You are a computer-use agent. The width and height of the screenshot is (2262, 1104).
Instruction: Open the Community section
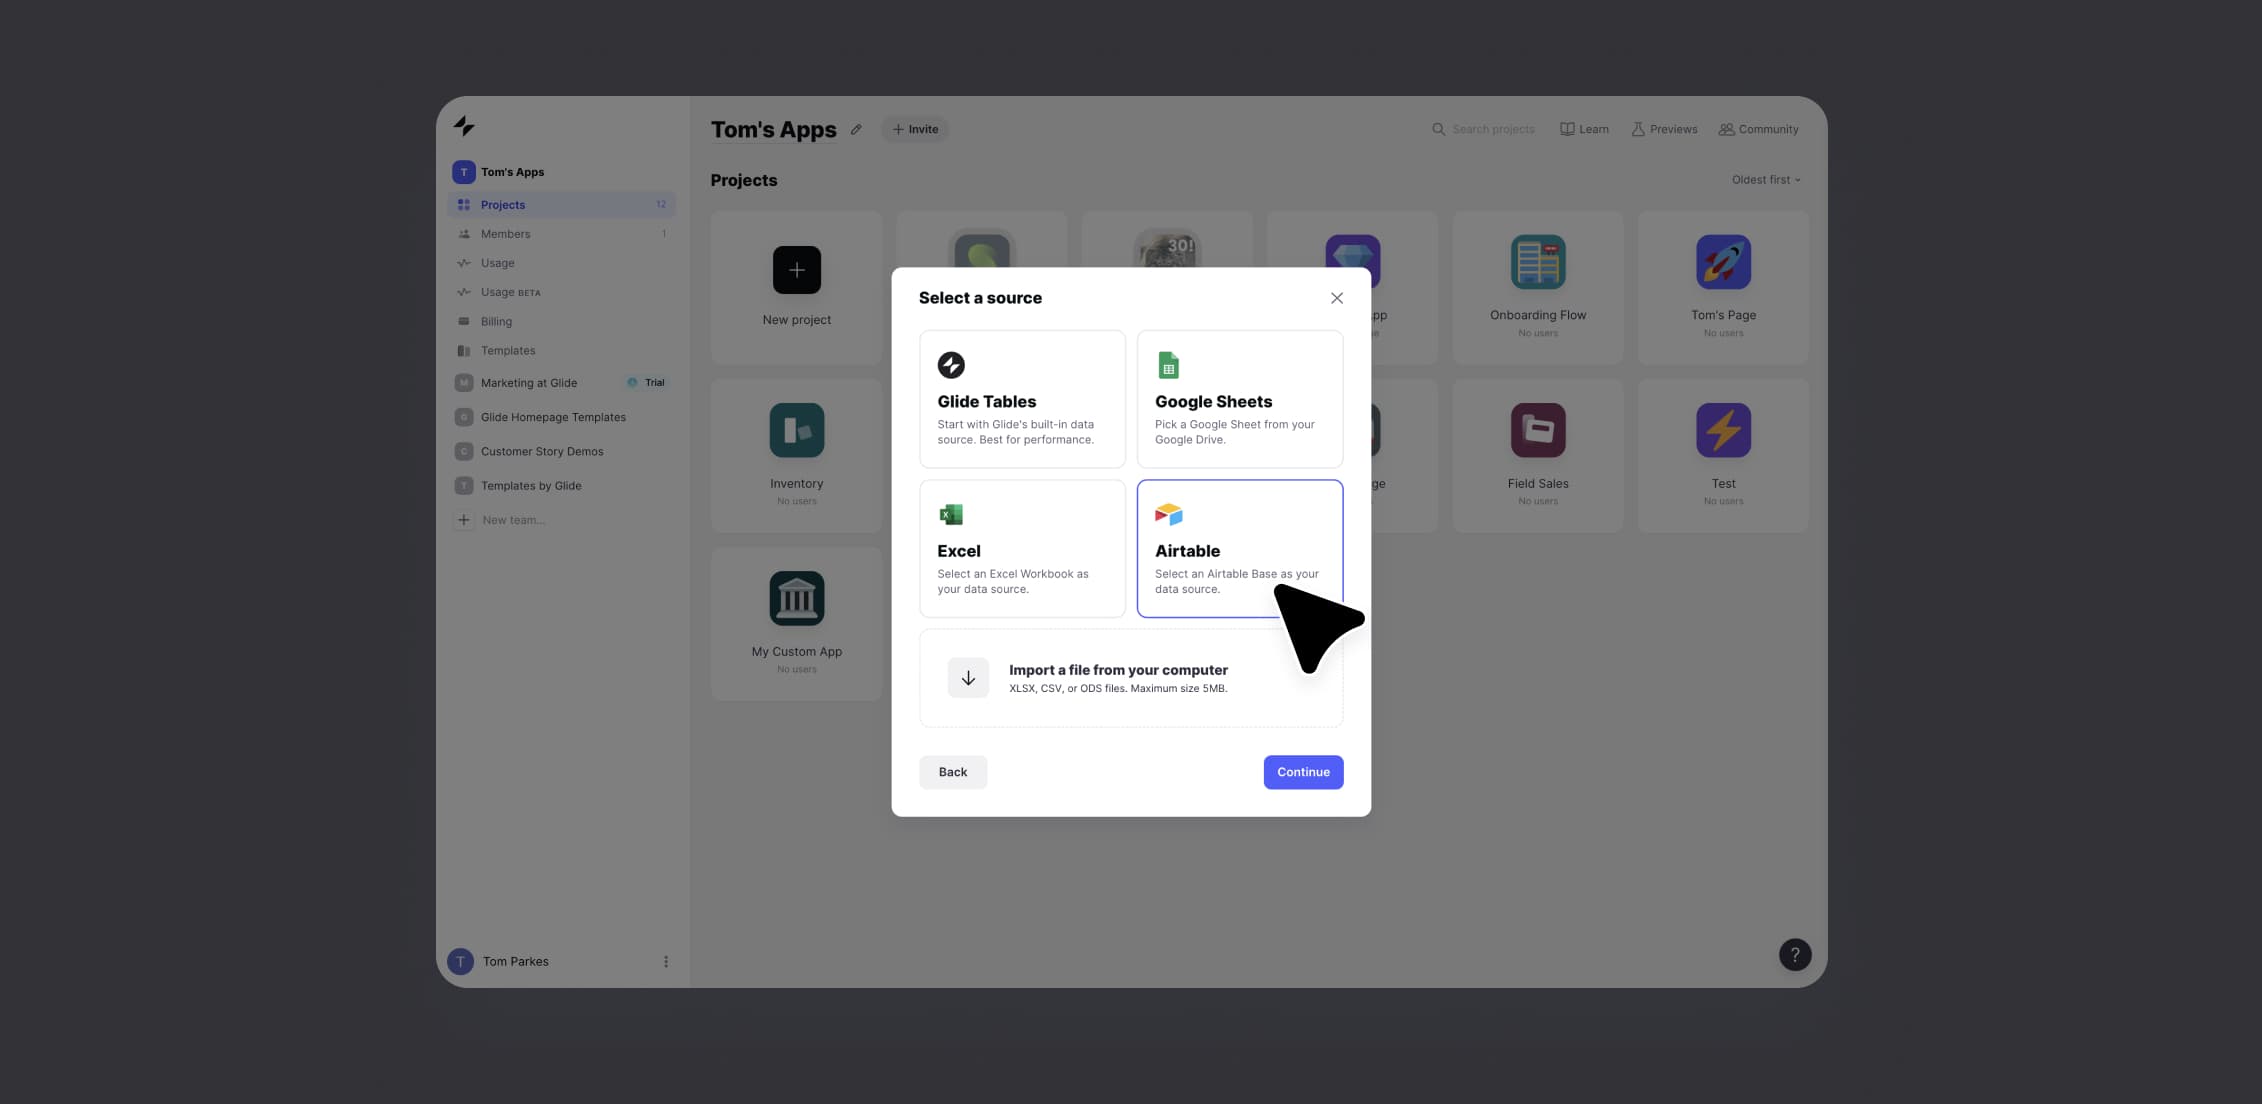1757,128
